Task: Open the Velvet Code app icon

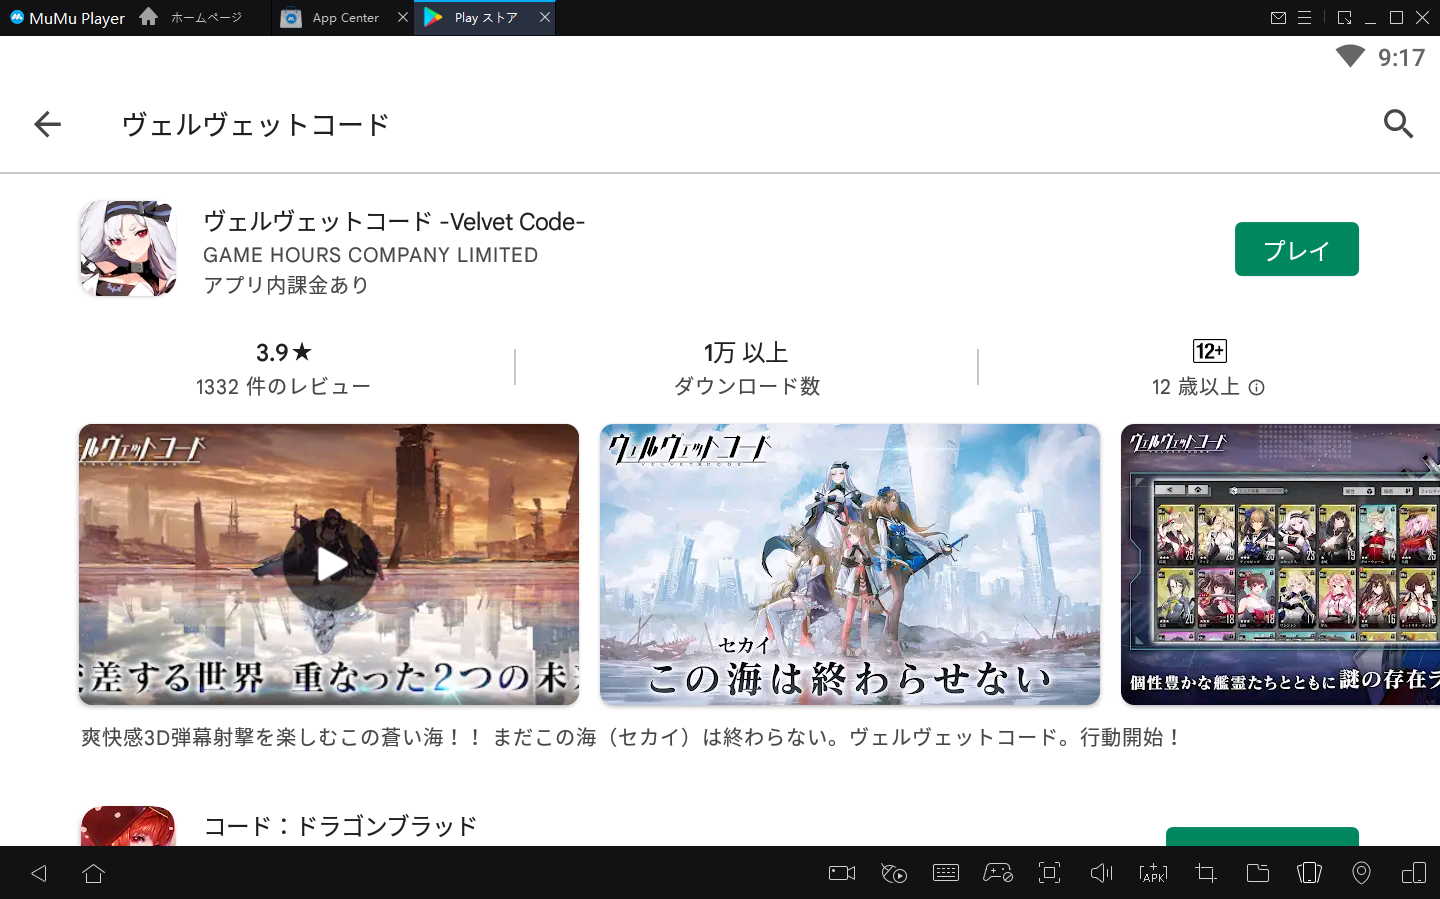Action: (x=128, y=249)
